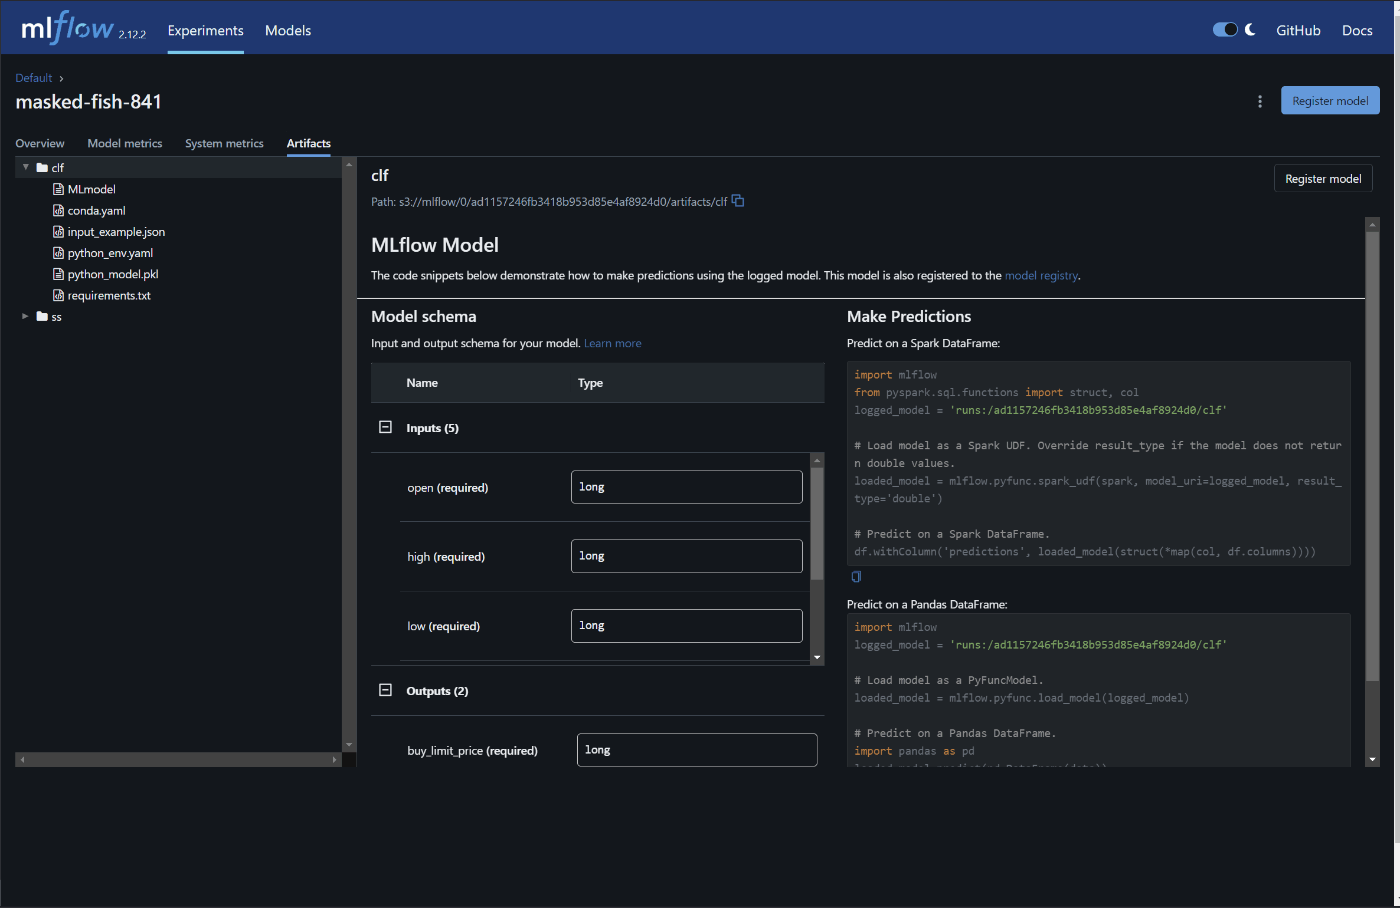This screenshot has width=1400, height=908.
Task: Switch to the Models tab
Action: [288, 30]
